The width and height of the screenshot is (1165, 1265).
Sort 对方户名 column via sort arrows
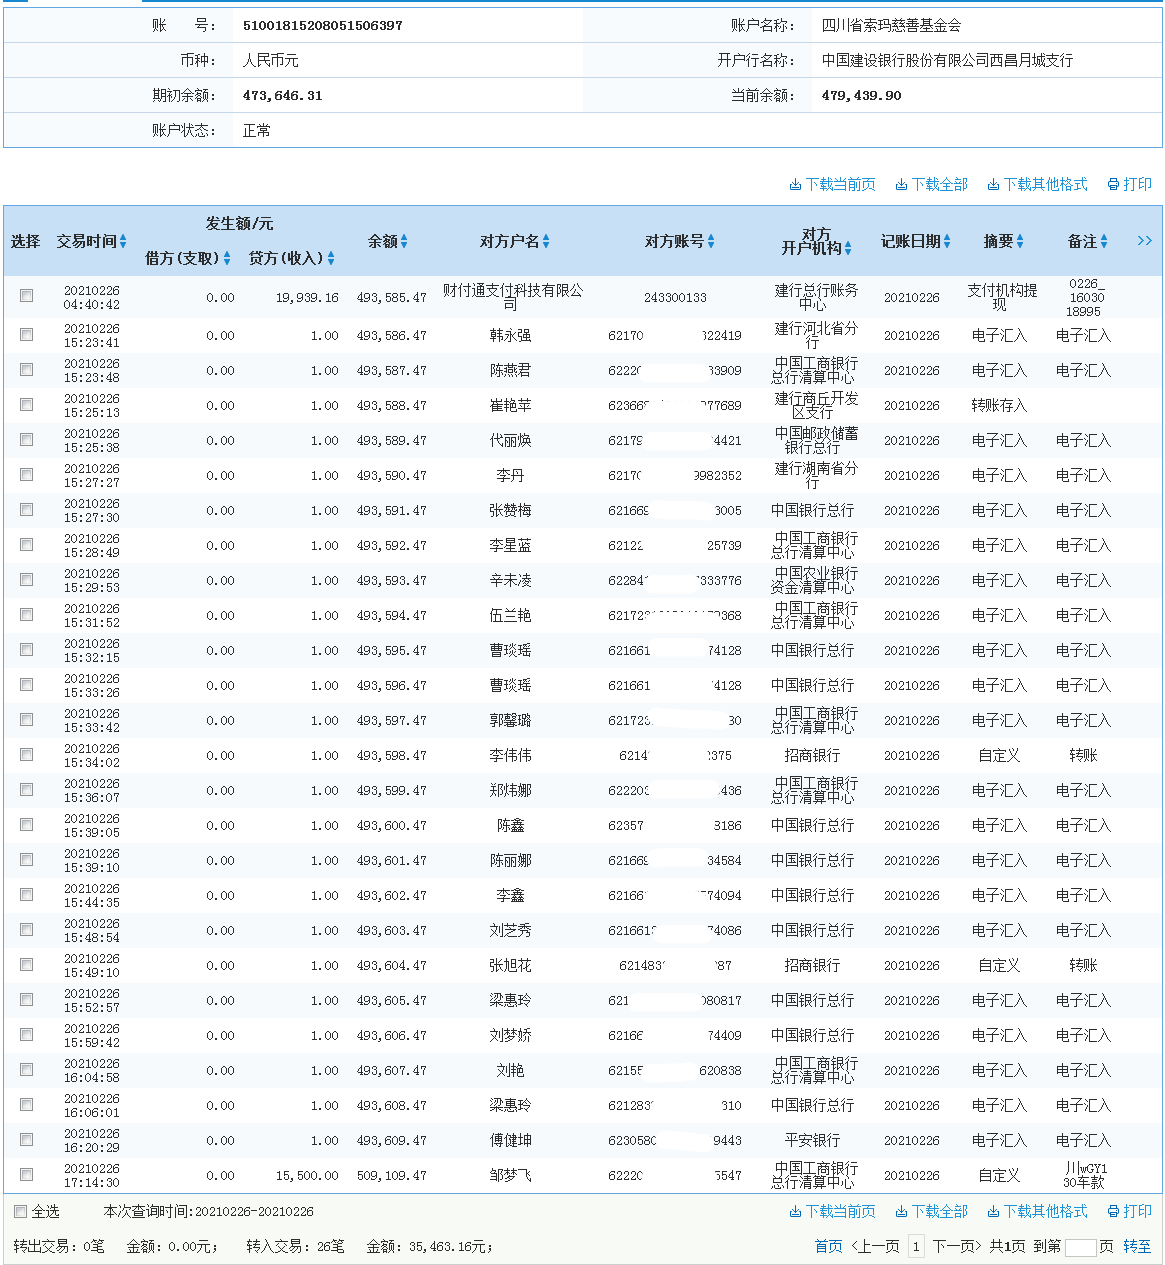coord(546,242)
